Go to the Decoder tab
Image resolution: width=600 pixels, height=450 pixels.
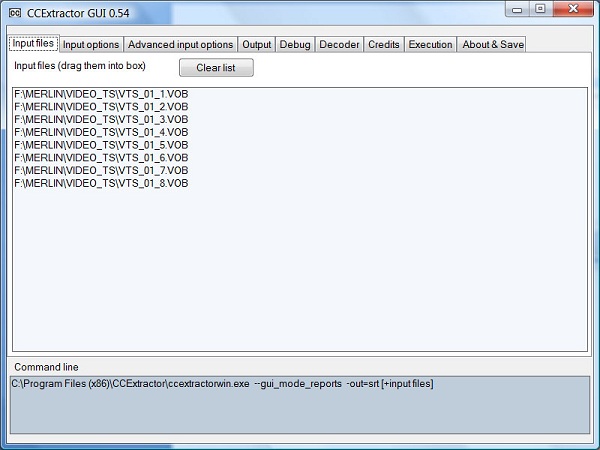339,44
